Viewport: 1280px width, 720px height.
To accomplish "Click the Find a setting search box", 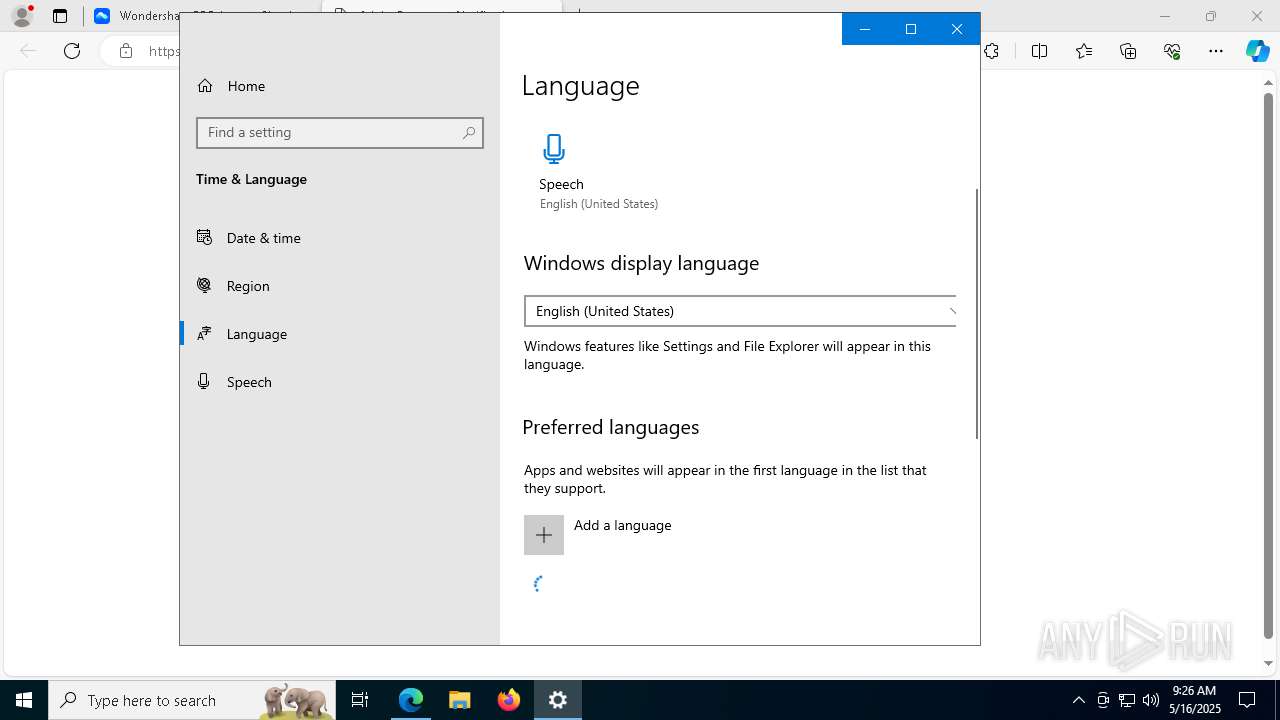I will (340, 133).
